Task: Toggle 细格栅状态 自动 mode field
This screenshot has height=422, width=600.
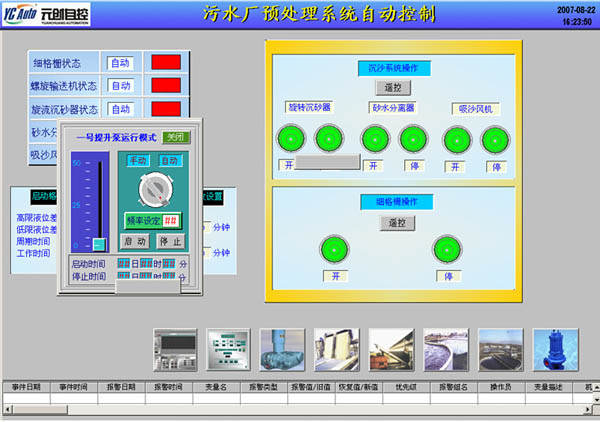Action: (121, 62)
